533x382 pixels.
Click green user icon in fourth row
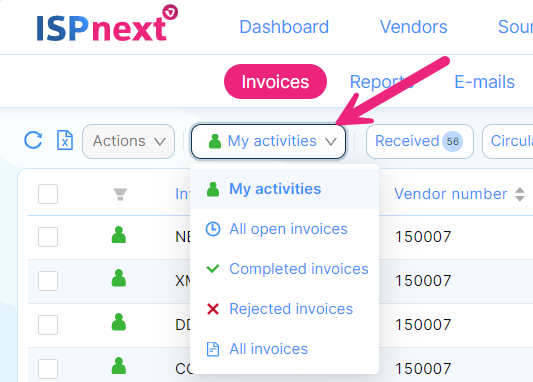pos(119,366)
